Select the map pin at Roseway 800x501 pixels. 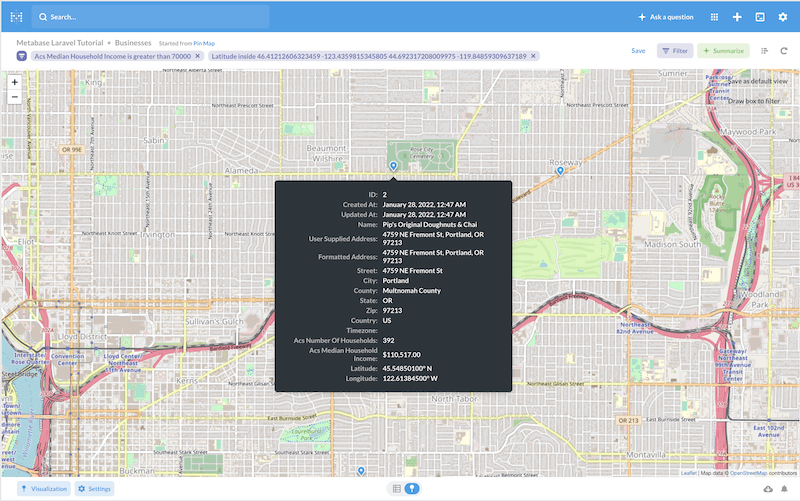tap(560, 171)
